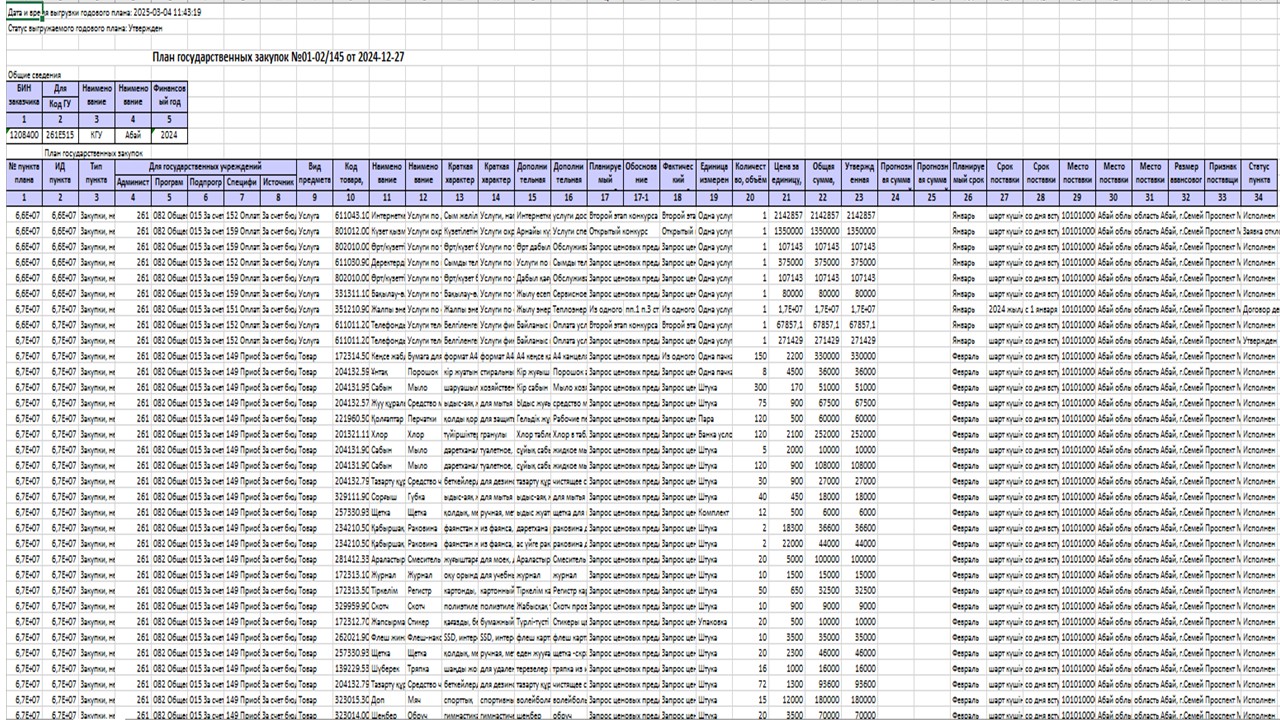This screenshot has height=720, width=1280.
Task: Click the merged 'Для государственных учреждений' header
Action: (205, 166)
